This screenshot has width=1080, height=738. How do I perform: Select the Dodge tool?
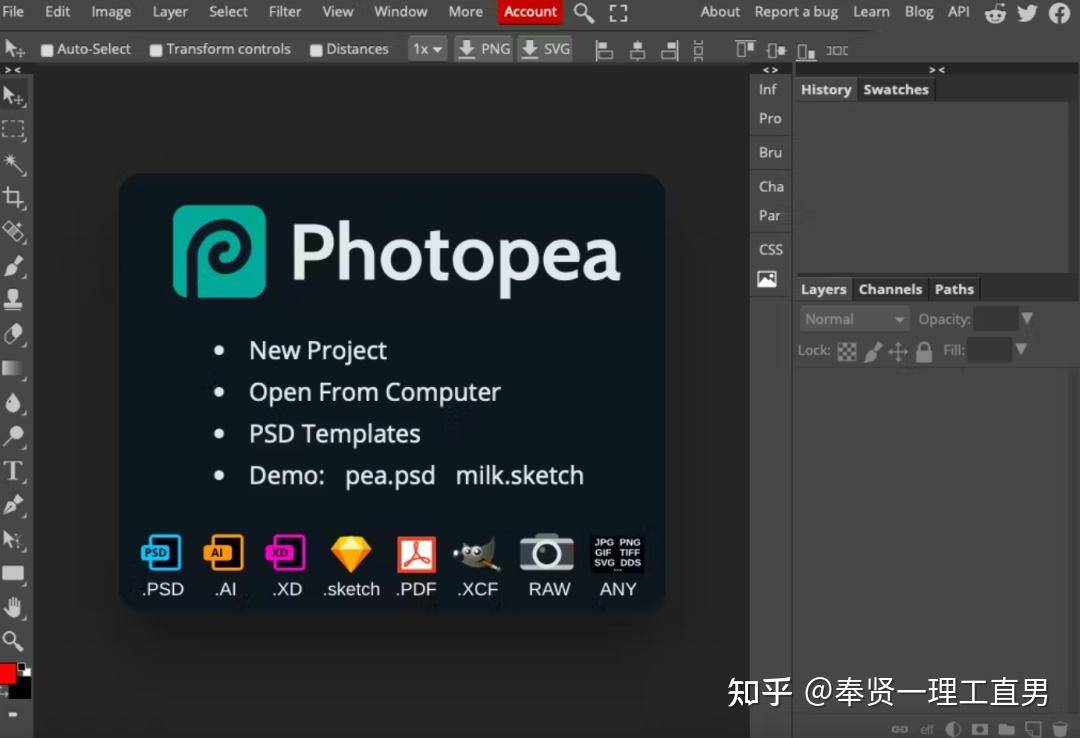point(14,436)
